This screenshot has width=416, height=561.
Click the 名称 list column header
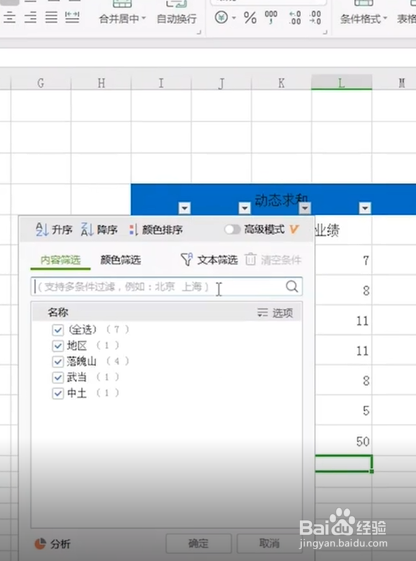click(x=58, y=313)
